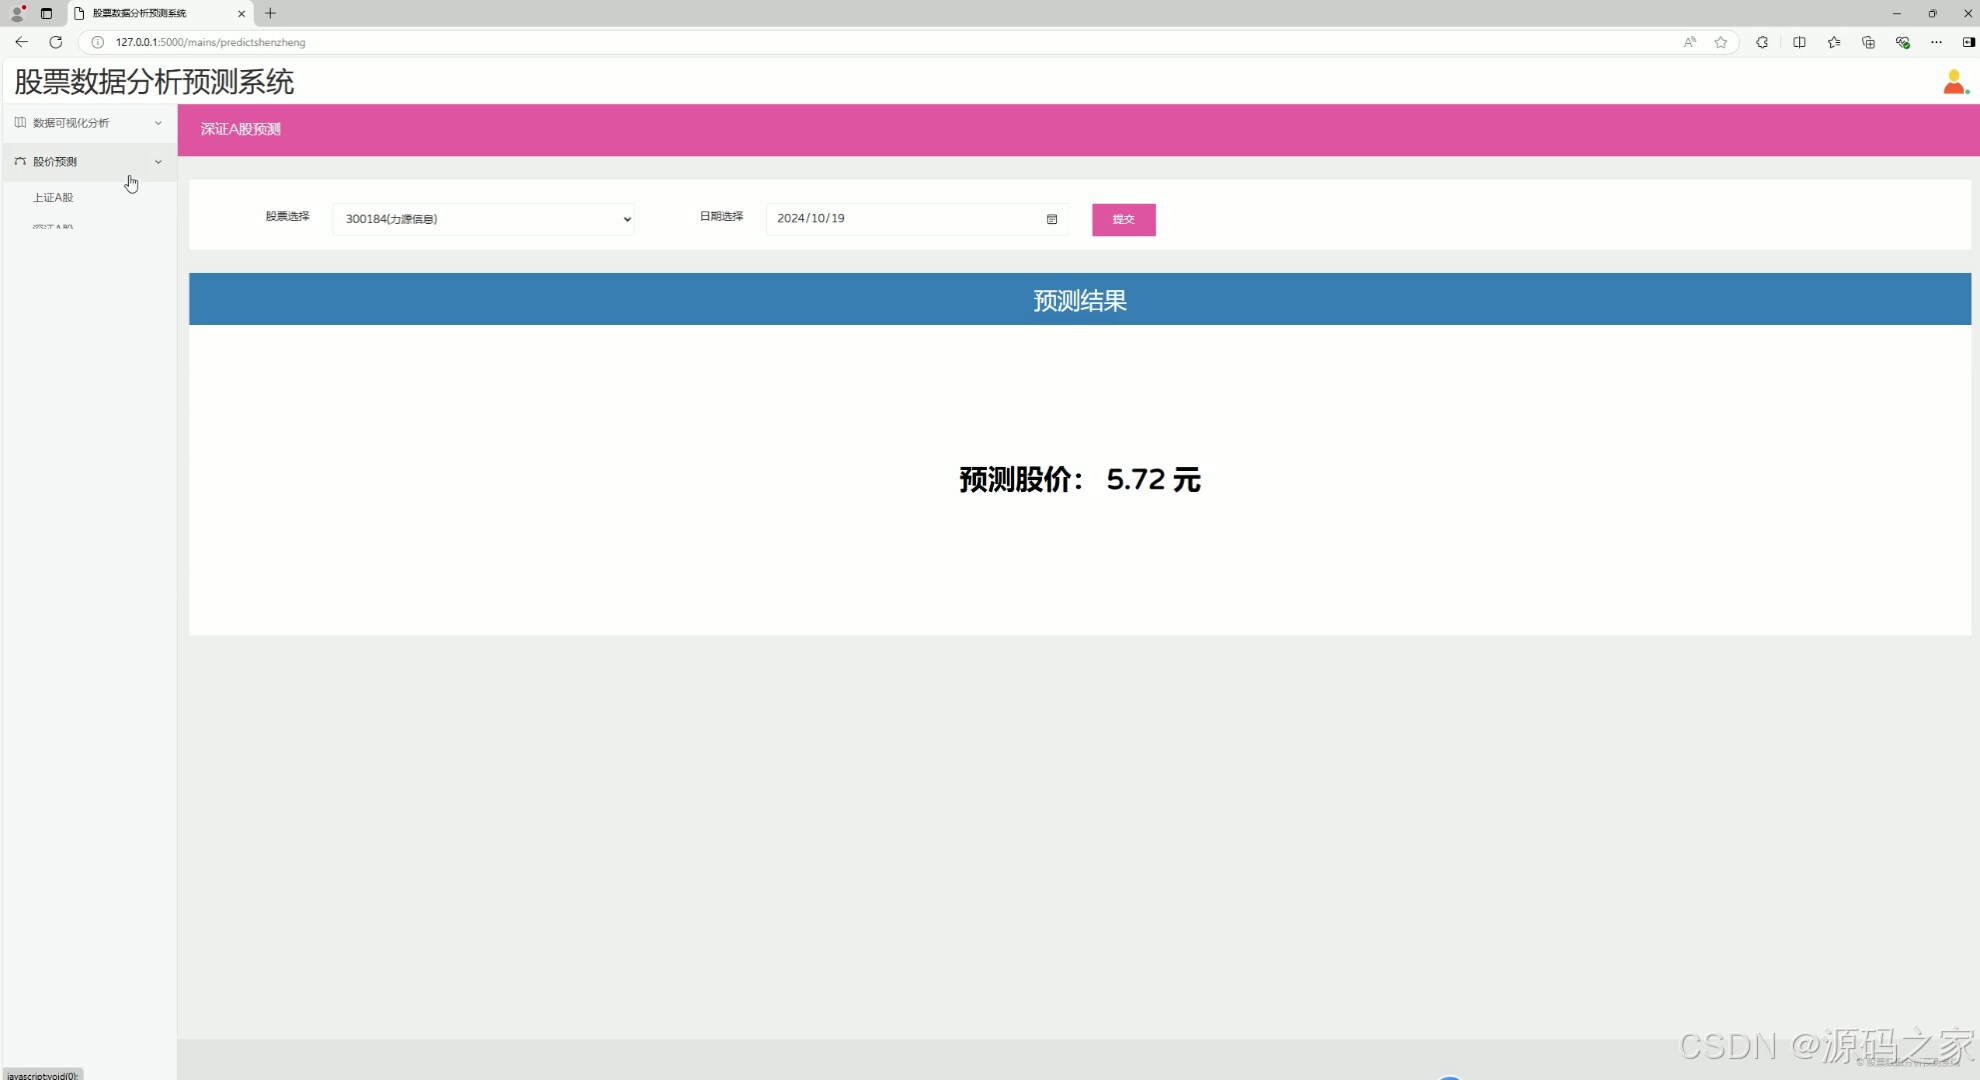
Task: Open the date picker calendar icon
Action: (x=1051, y=219)
